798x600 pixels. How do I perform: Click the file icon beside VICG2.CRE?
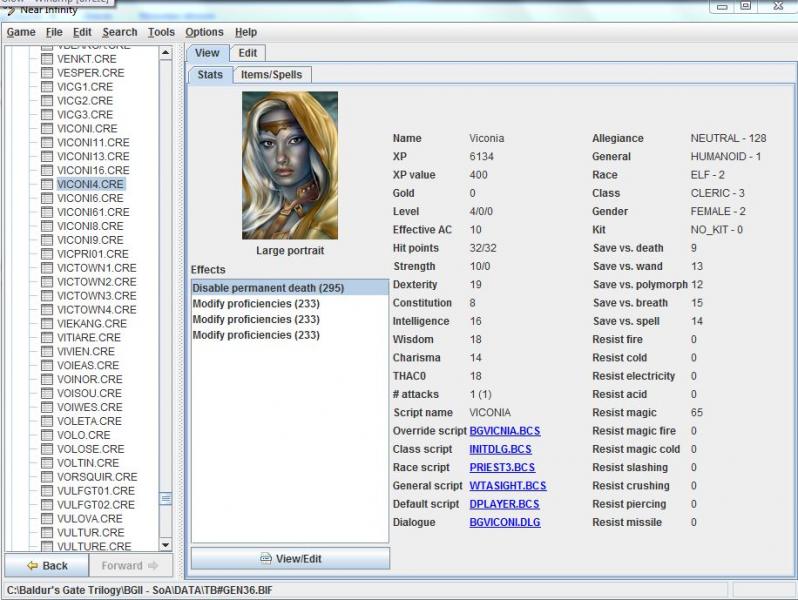coord(47,101)
